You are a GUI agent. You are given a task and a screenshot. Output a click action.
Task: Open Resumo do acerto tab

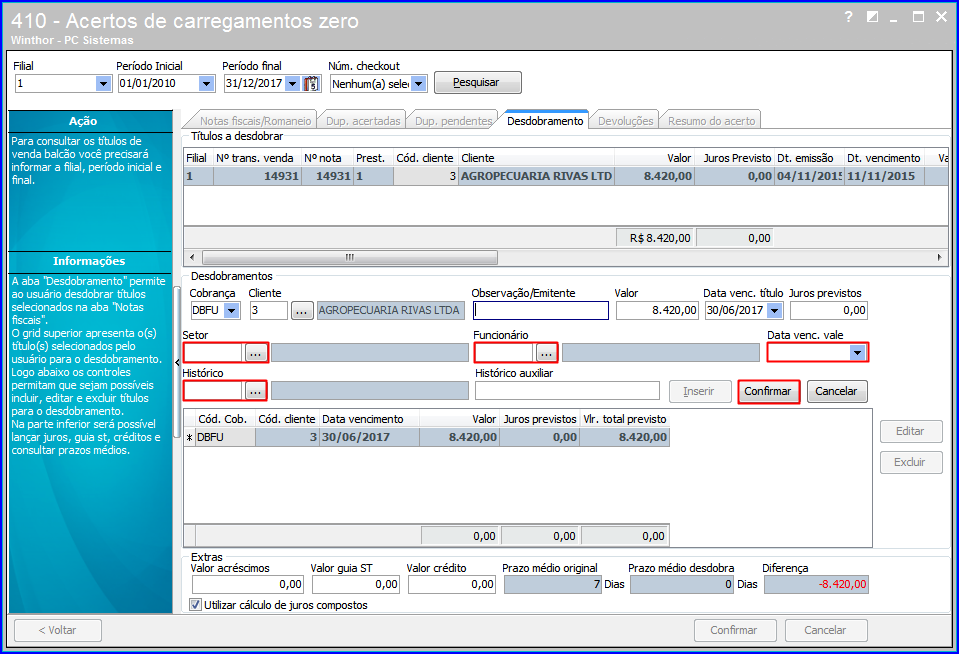point(711,121)
